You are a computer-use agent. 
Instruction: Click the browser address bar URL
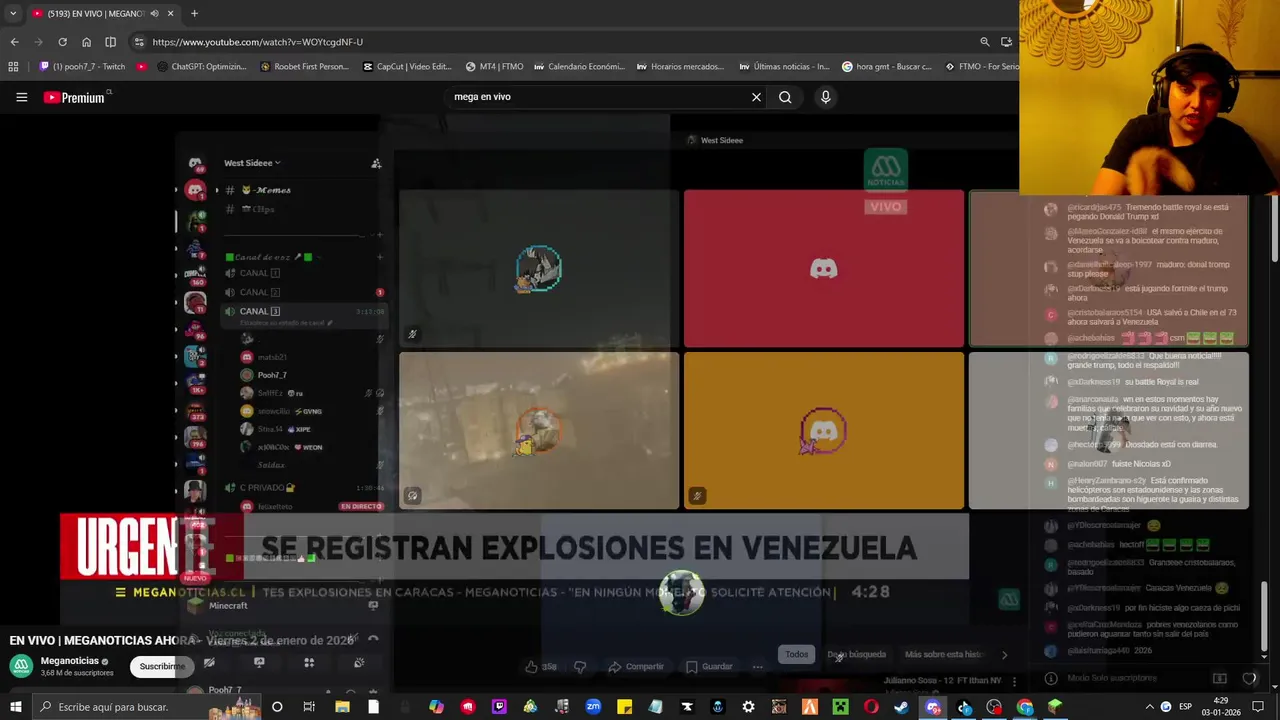(x=257, y=42)
